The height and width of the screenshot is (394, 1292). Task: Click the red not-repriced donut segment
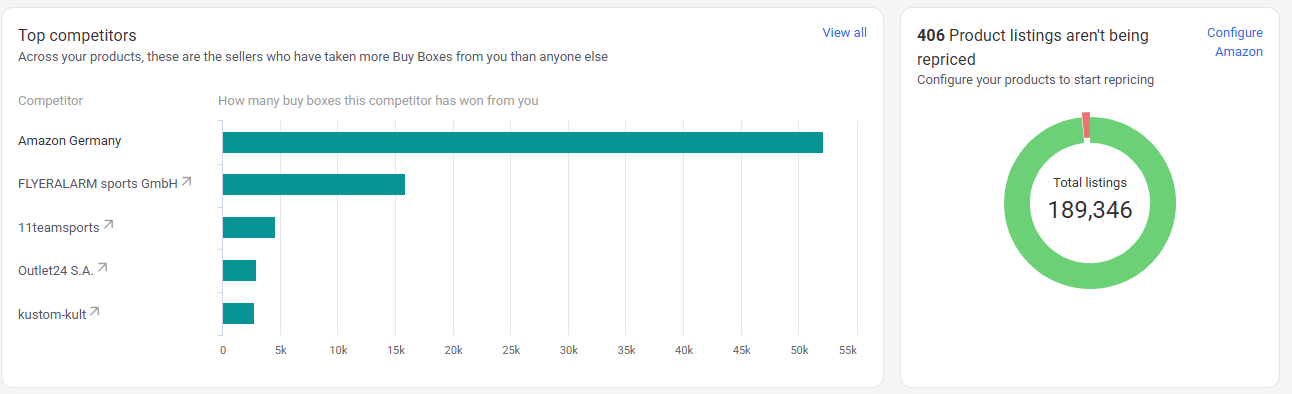(1087, 126)
